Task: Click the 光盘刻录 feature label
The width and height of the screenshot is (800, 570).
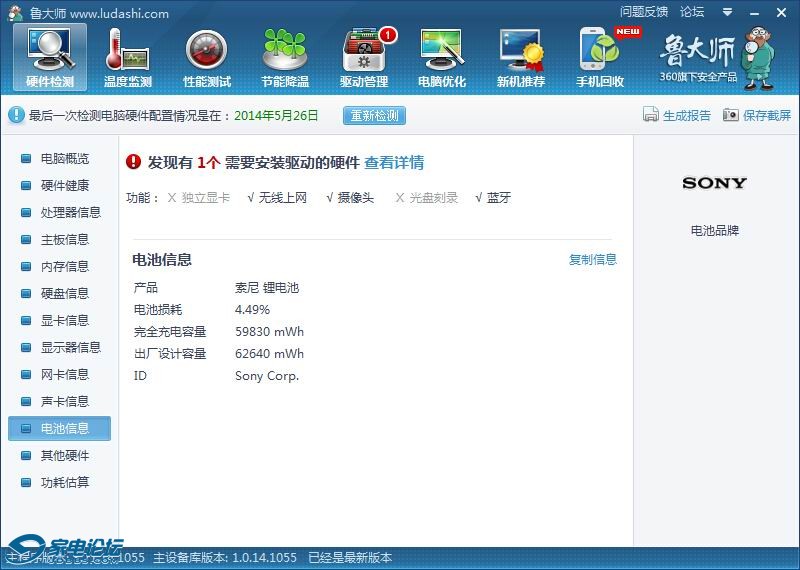Action: pyautogui.click(x=434, y=197)
